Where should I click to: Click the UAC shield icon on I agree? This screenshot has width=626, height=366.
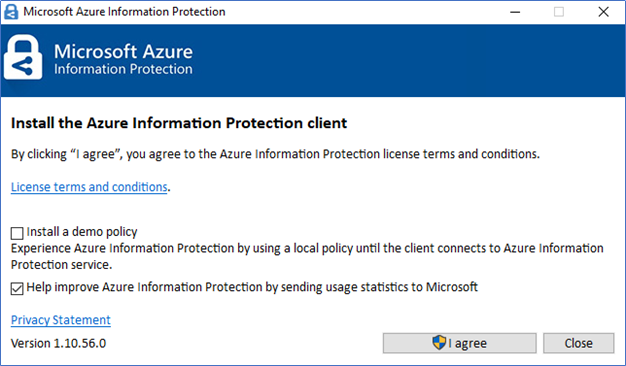[439, 342]
